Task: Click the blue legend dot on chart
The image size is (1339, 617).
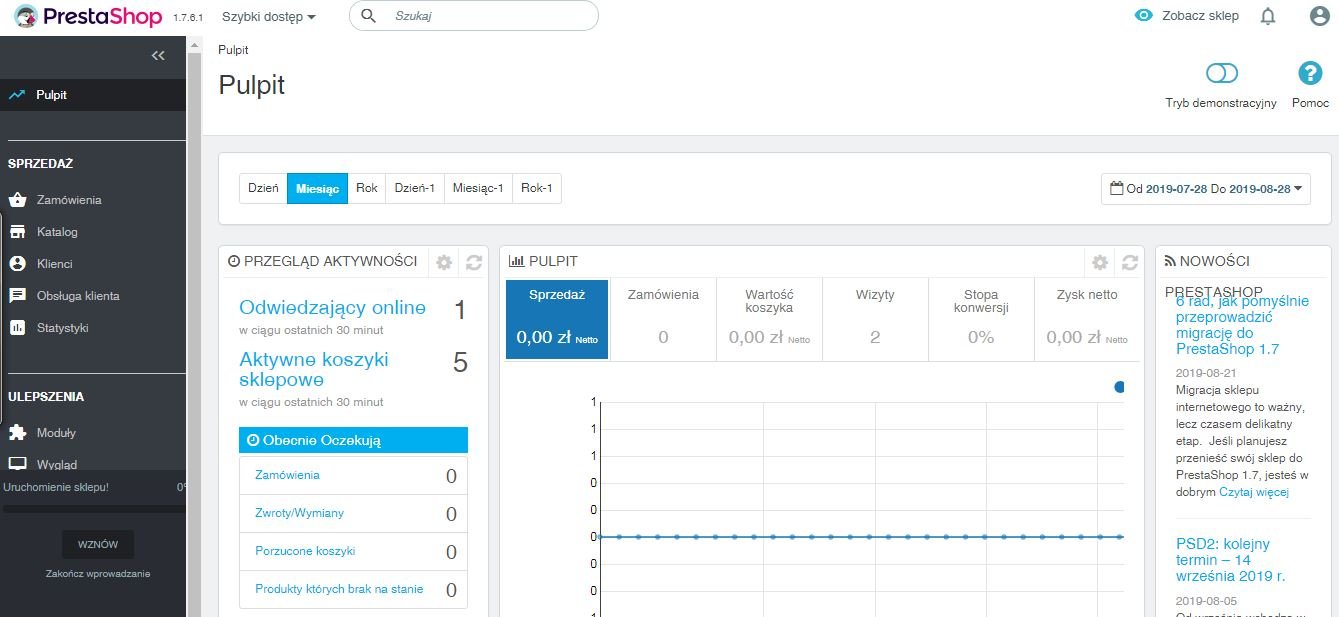Action: click(x=1119, y=387)
